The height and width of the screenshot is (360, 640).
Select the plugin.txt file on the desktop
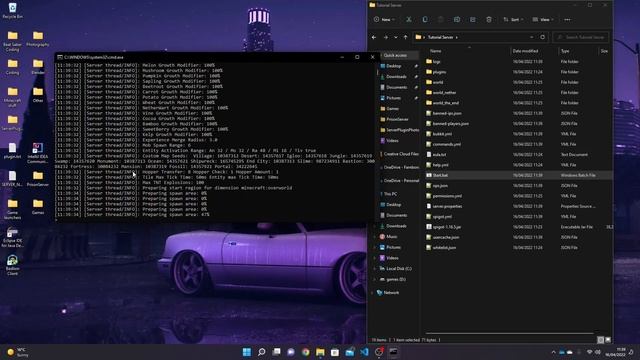click(x=13, y=151)
